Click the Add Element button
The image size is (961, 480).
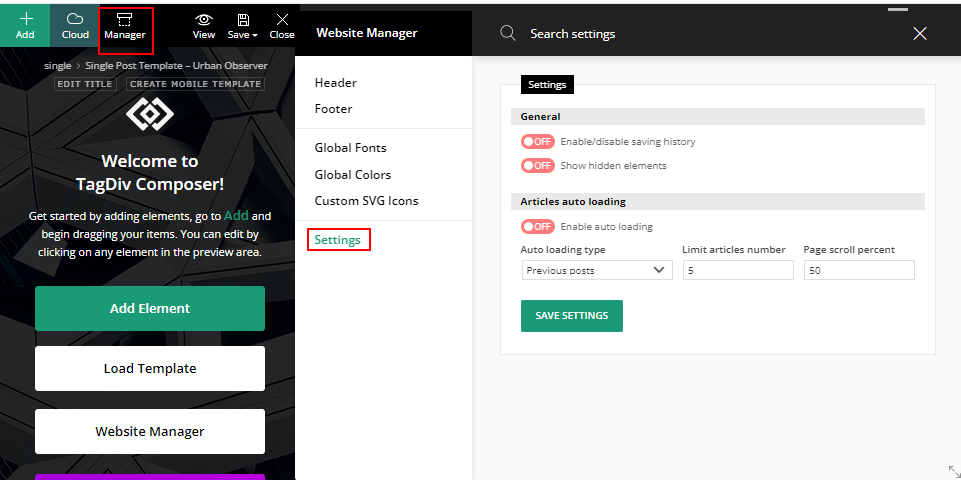150,308
